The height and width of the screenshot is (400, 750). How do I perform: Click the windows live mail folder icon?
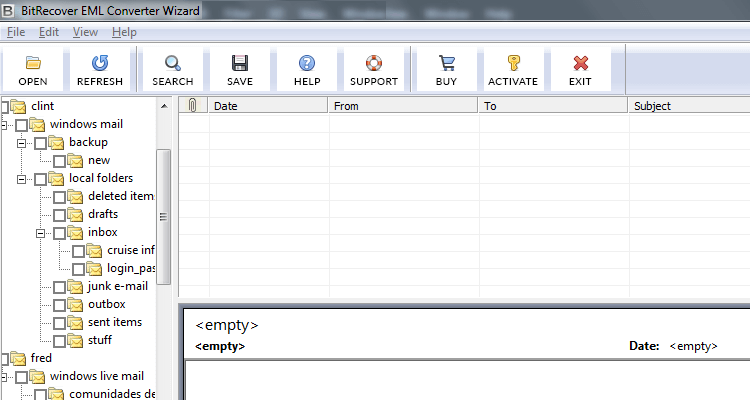click(37, 377)
